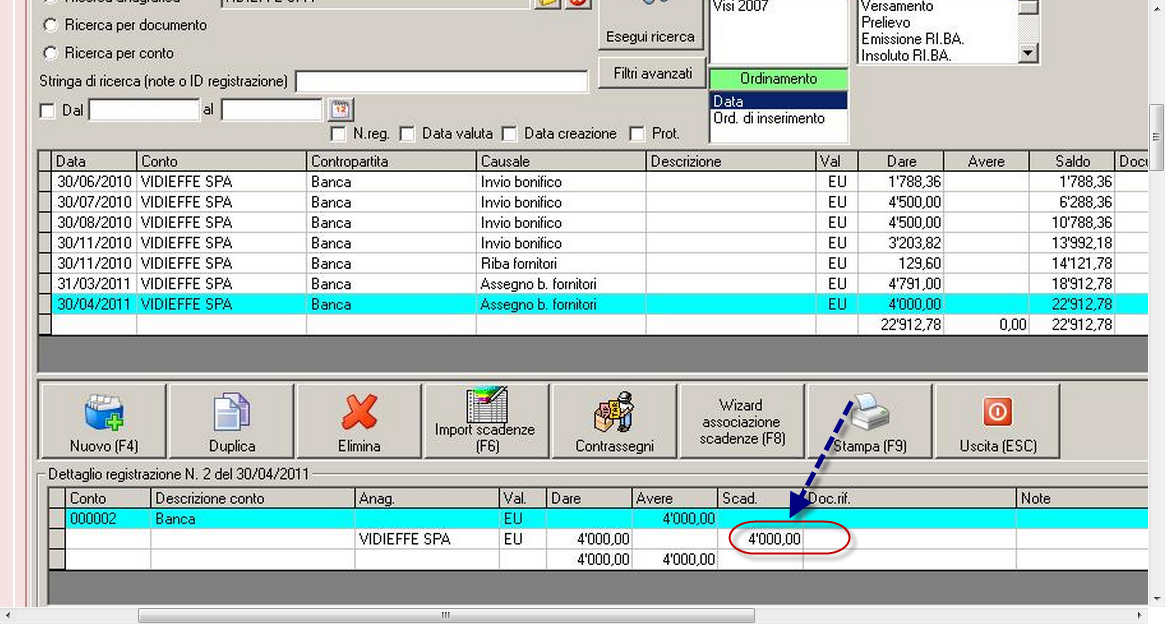The width and height of the screenshot is (1165, 624).
Task: Click the vertical scrollbar down arrow
Action: 1157,598
